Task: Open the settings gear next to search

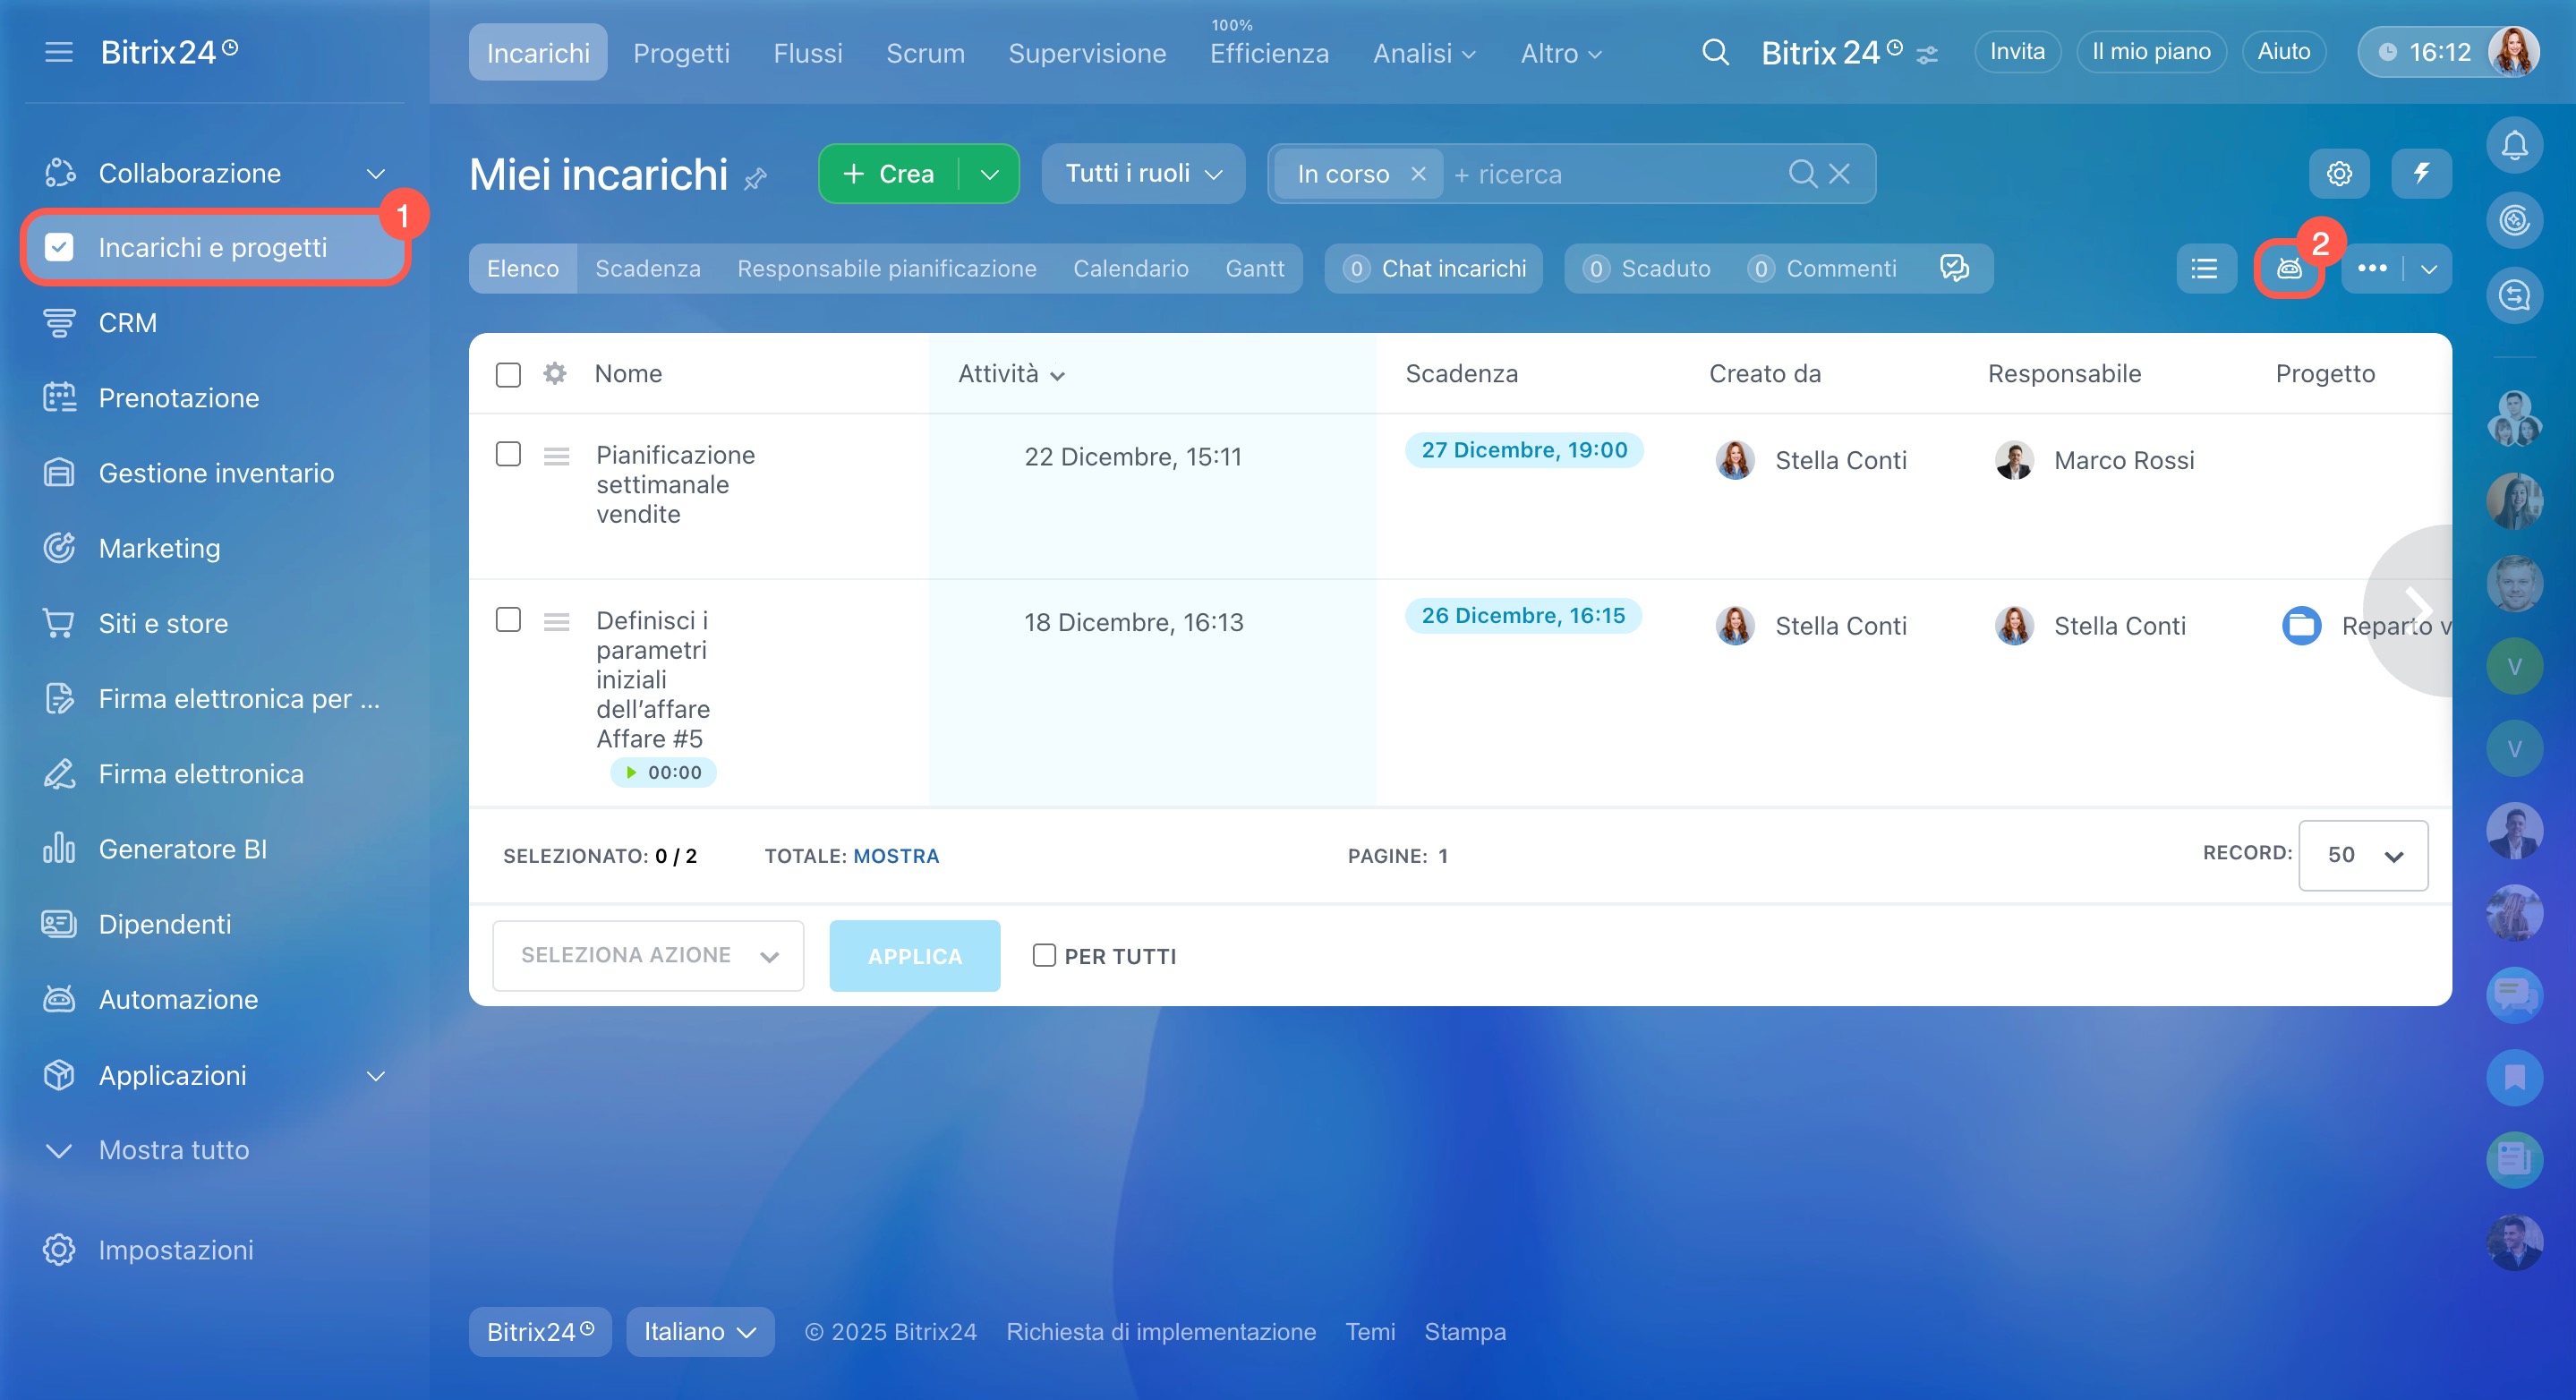Action: [2339, 174]
